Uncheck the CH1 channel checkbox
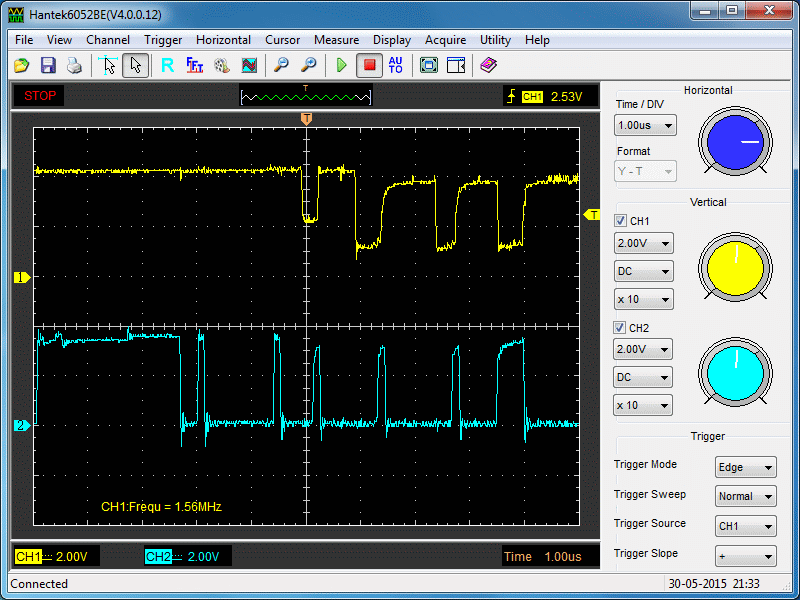800x600 pixels. coord(621,221)
